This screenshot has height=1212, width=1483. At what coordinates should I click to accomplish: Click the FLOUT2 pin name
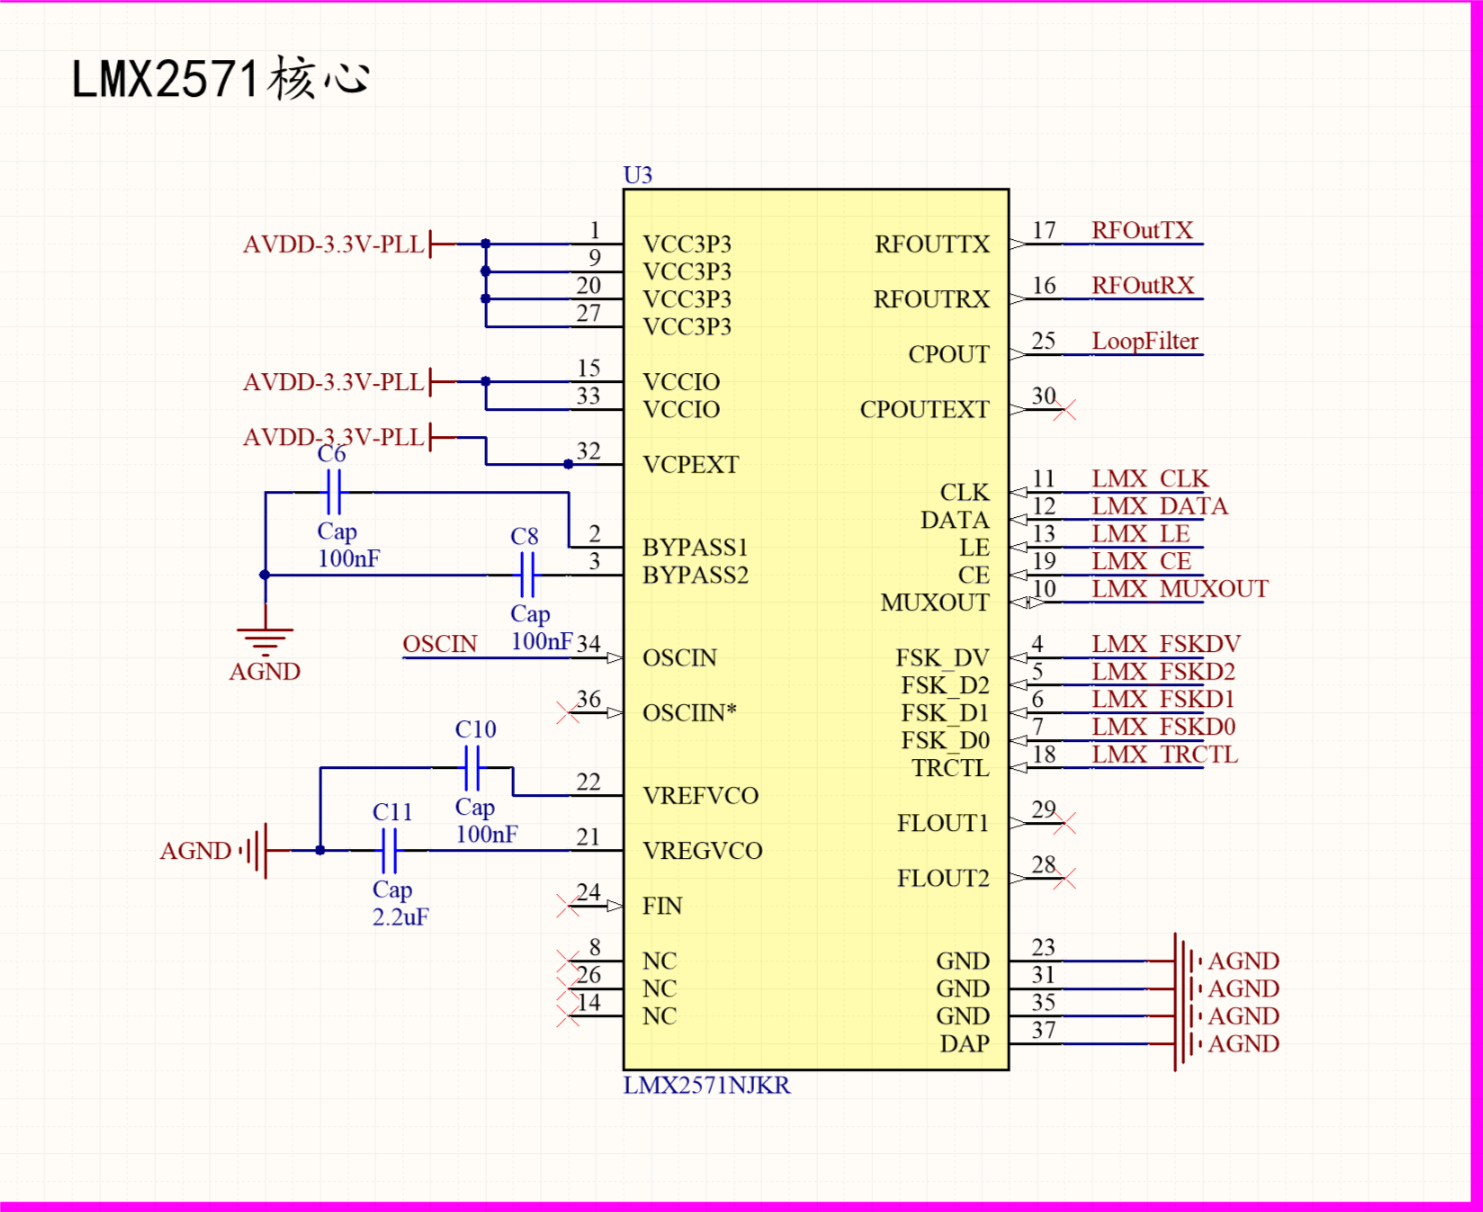coord(943,878)
